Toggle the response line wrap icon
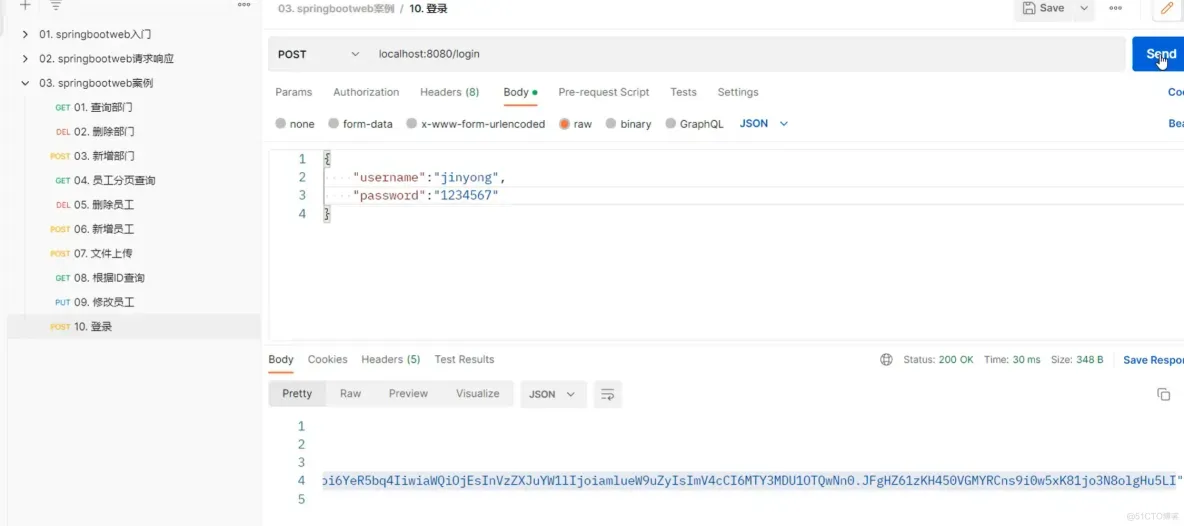Viewport: 1184px width, 526px height. coord(607,394)
